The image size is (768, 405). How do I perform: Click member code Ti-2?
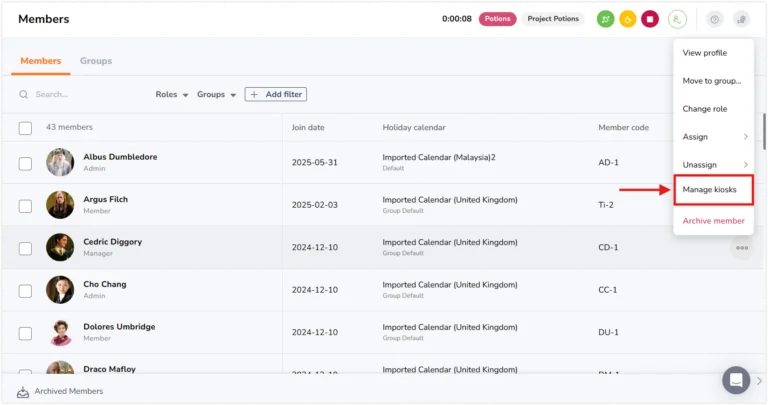tap(605, 205)
